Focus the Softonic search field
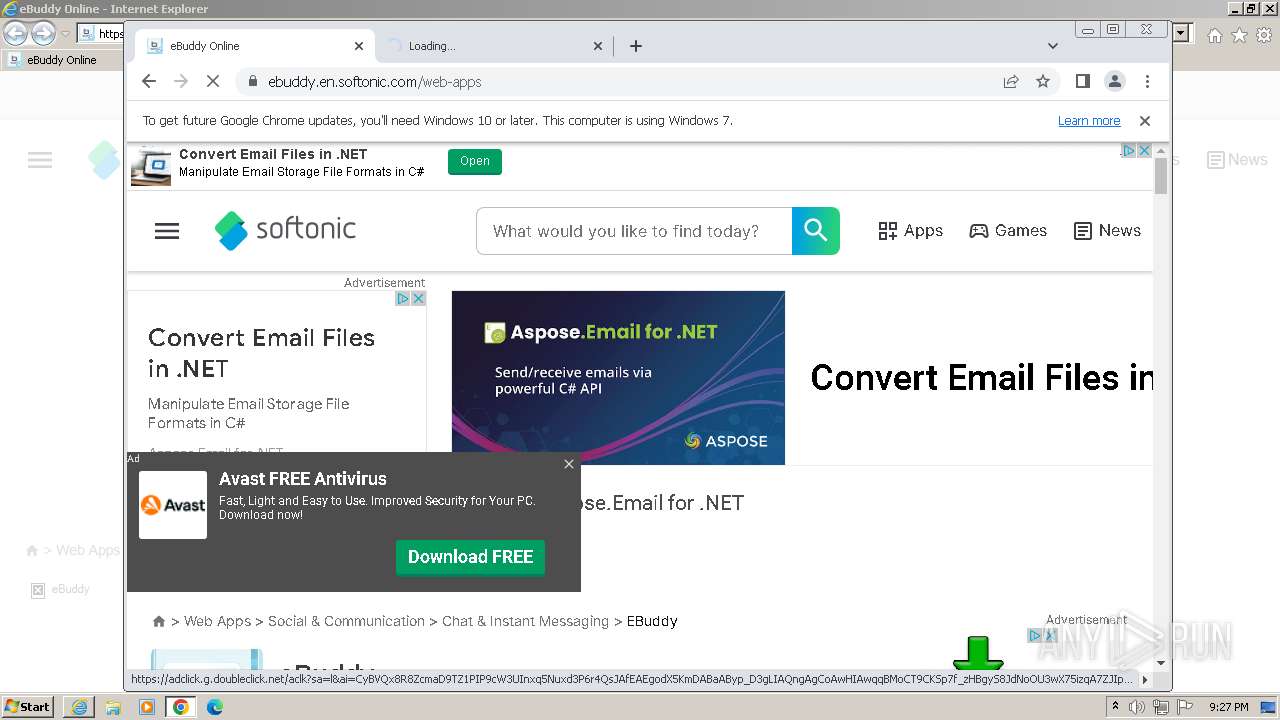This screenshot has width=1280, height=720. coord(634,231)
